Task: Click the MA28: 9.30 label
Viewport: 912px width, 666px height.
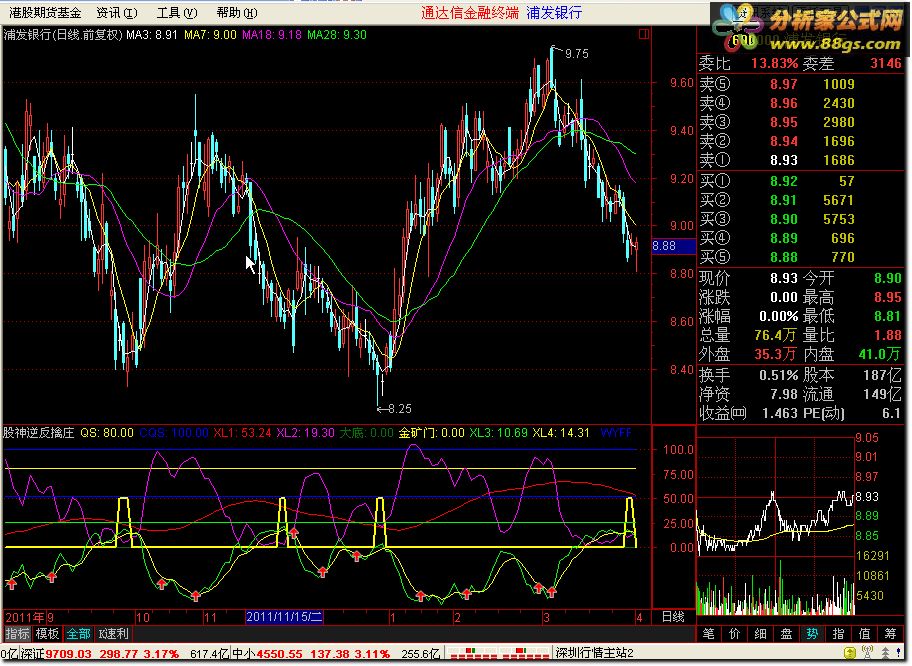Action: 337,34
